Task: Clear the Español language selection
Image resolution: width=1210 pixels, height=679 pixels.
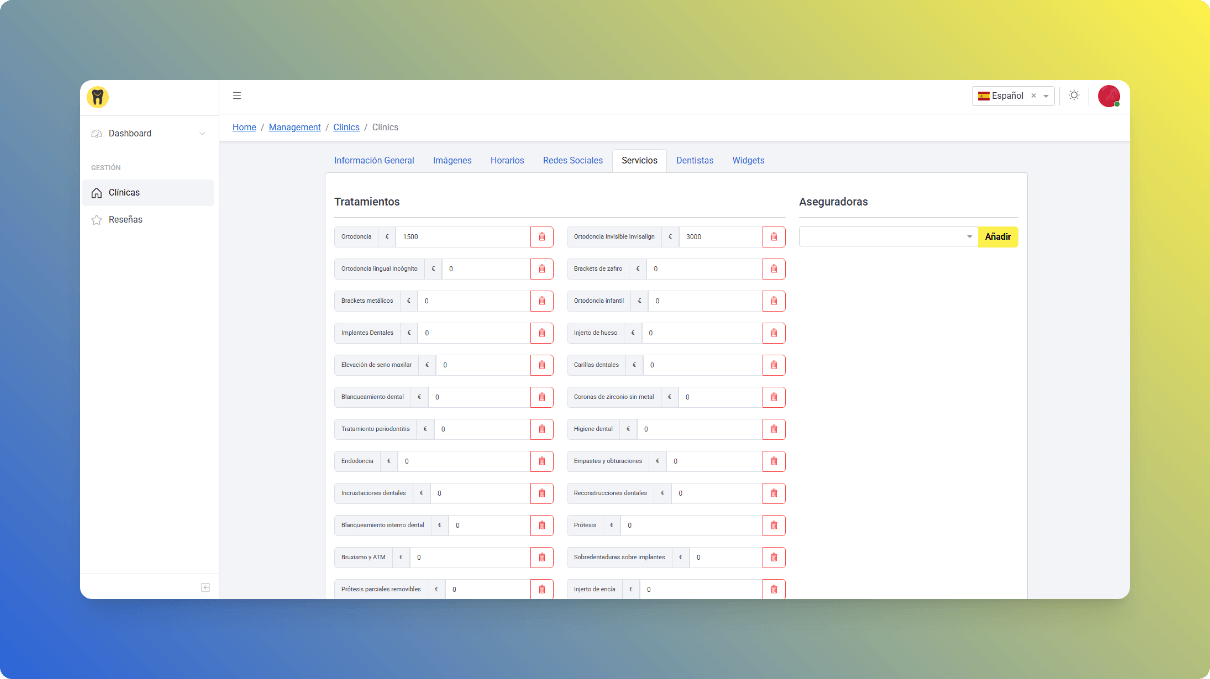Action: pyautogui.click(x=1033, y=96)
